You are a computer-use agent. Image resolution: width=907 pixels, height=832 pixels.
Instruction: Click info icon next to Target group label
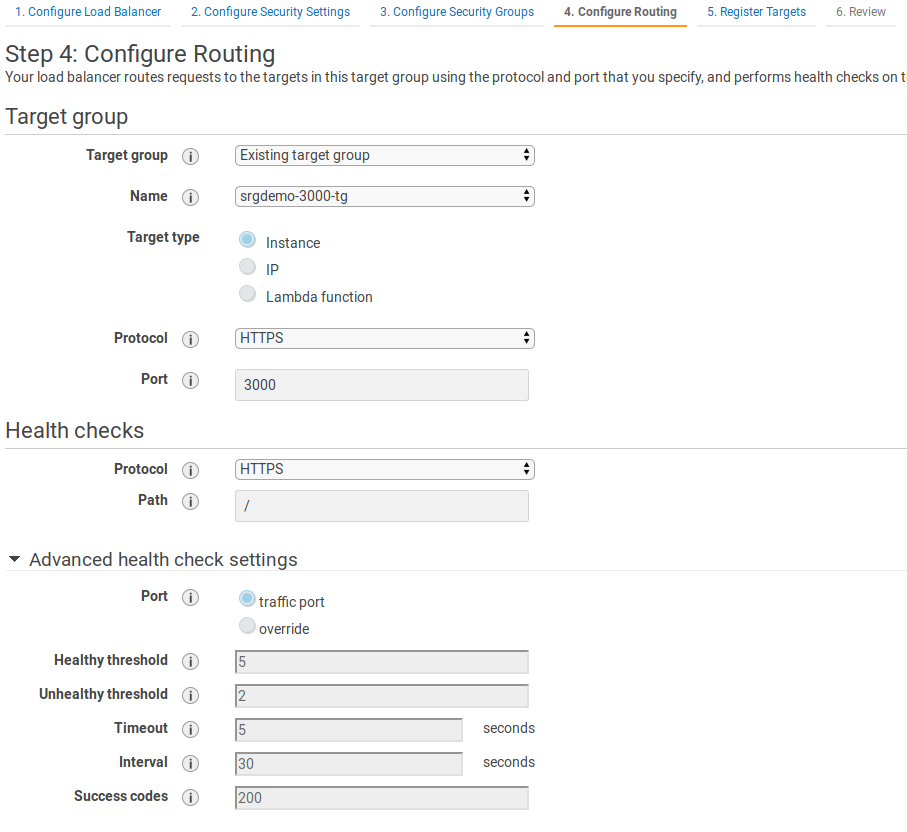pos(190,156)
